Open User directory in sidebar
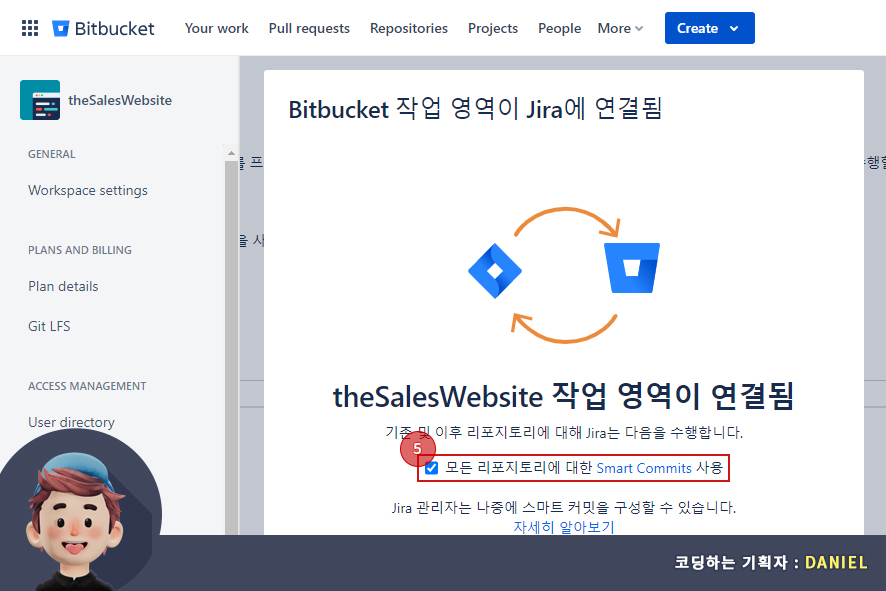The width and height of the screenshot is (886, 591). tap(71, 422)
